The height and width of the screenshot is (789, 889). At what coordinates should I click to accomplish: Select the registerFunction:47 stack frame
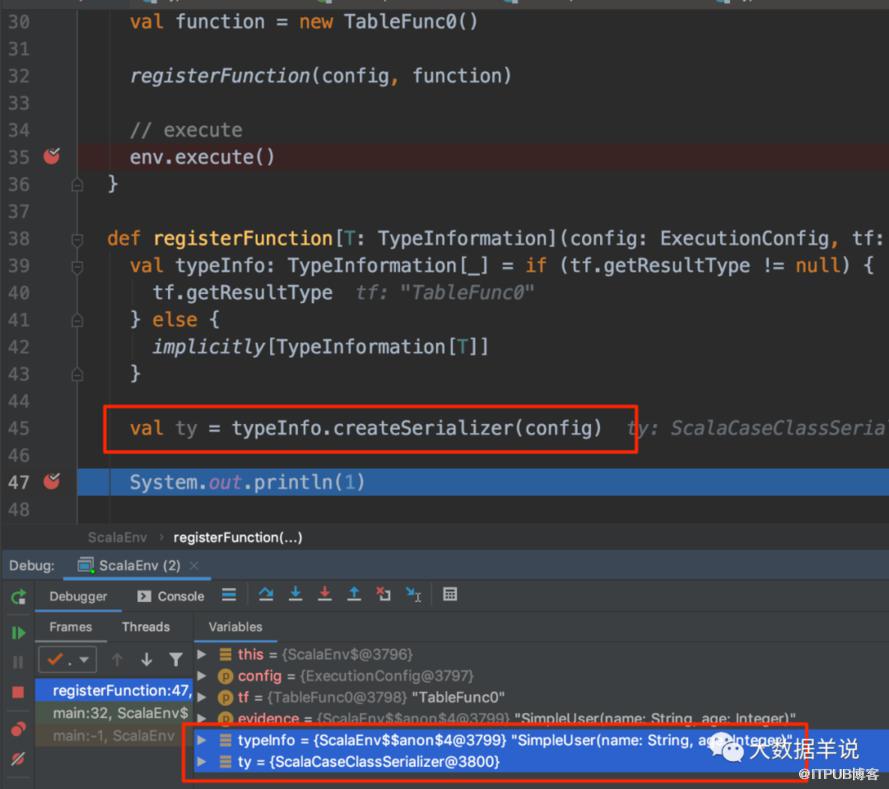tap(114, 691)
